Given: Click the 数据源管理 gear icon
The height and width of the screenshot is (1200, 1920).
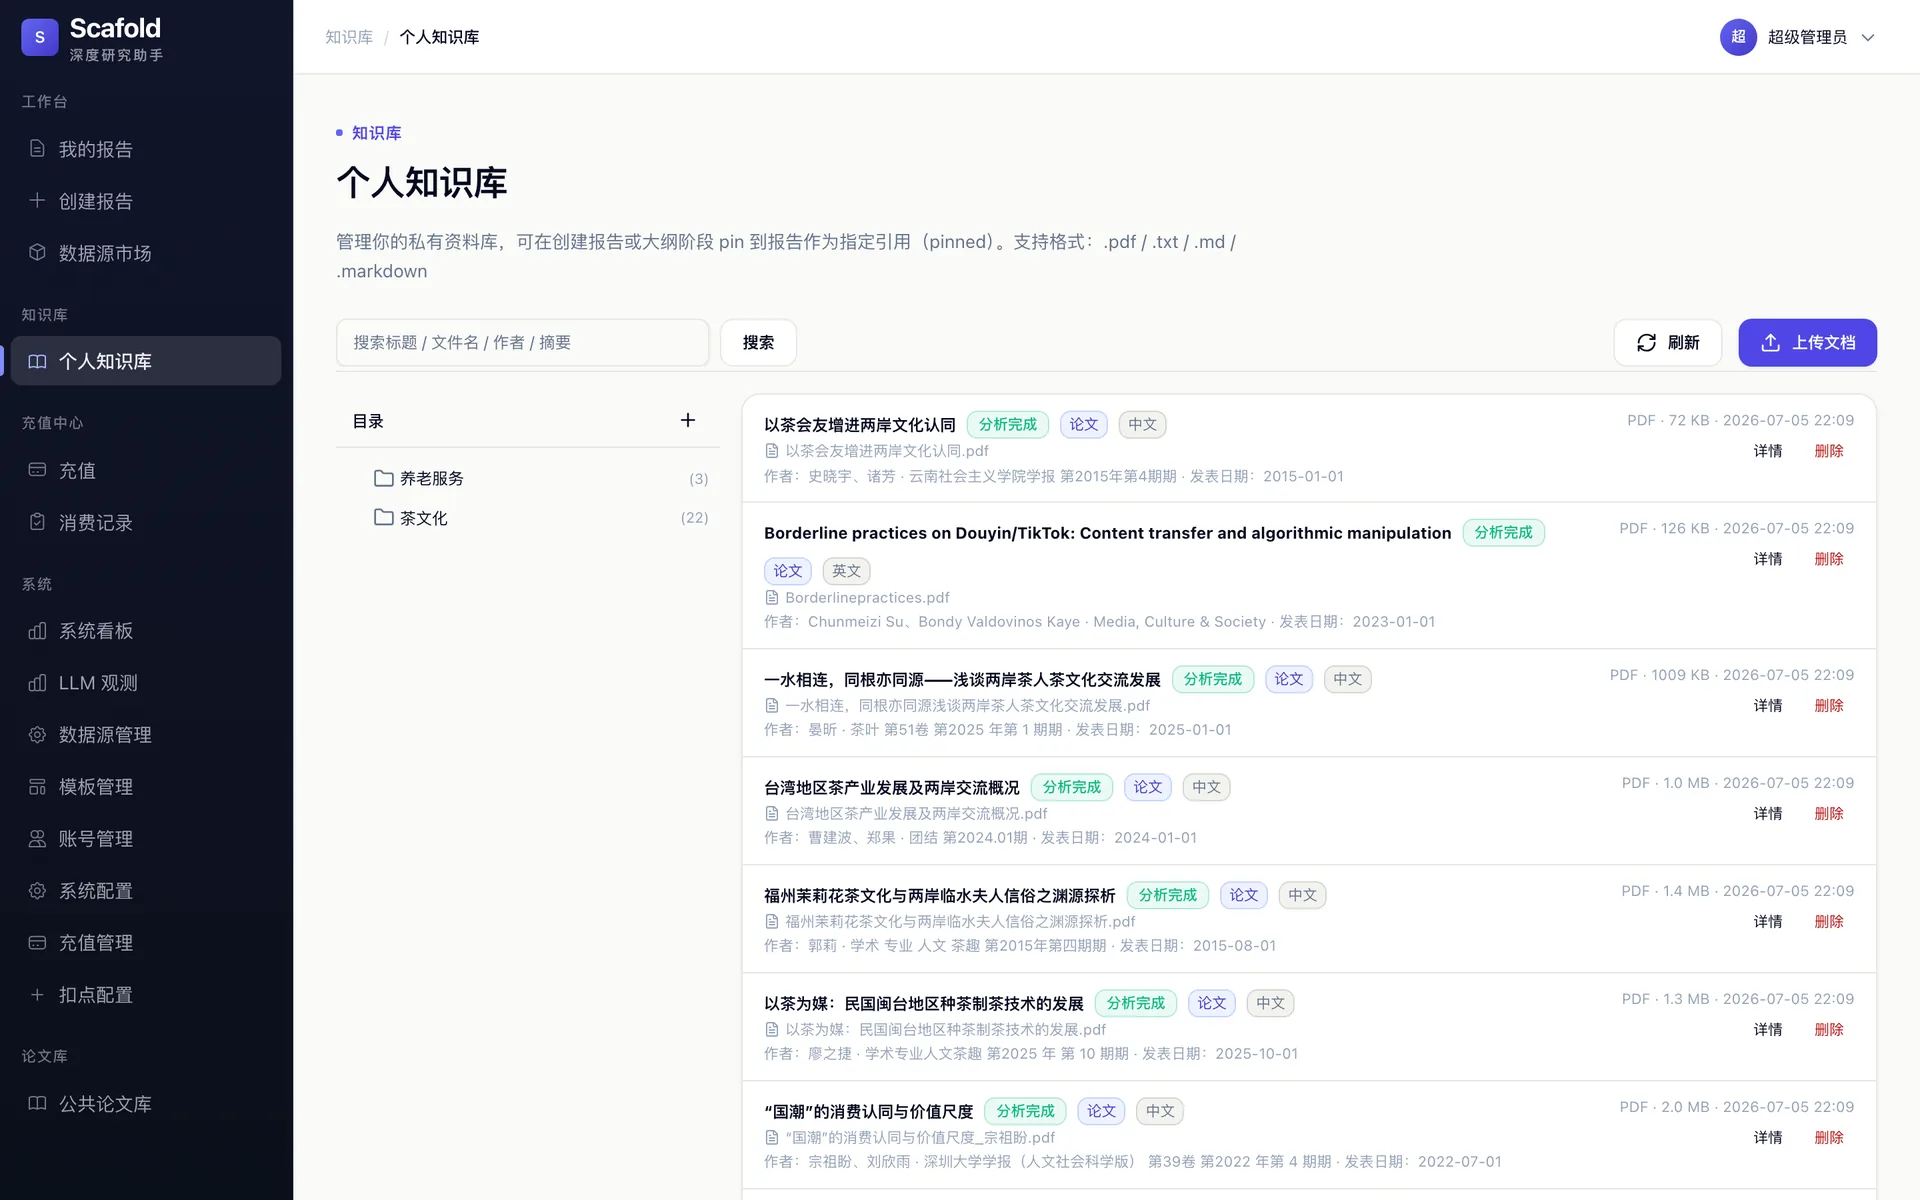Looking at the screenshot, I should coord(37,735).
